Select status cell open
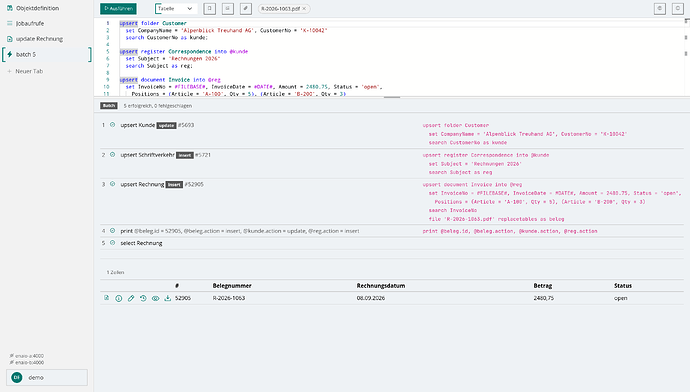 tap(620, 298)
